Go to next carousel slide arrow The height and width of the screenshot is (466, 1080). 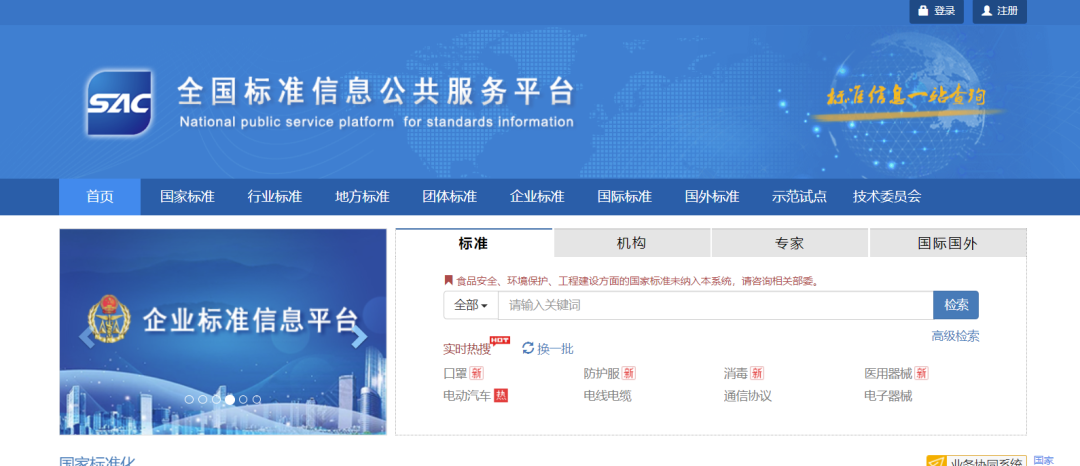[x=359, y=337]
